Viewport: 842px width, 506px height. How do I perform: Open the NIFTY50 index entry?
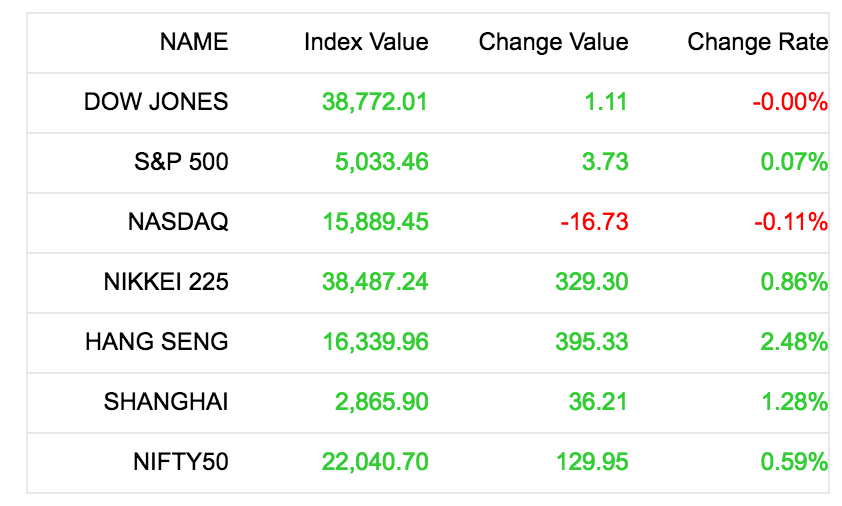pyautogui.click(x=181, y=462)
